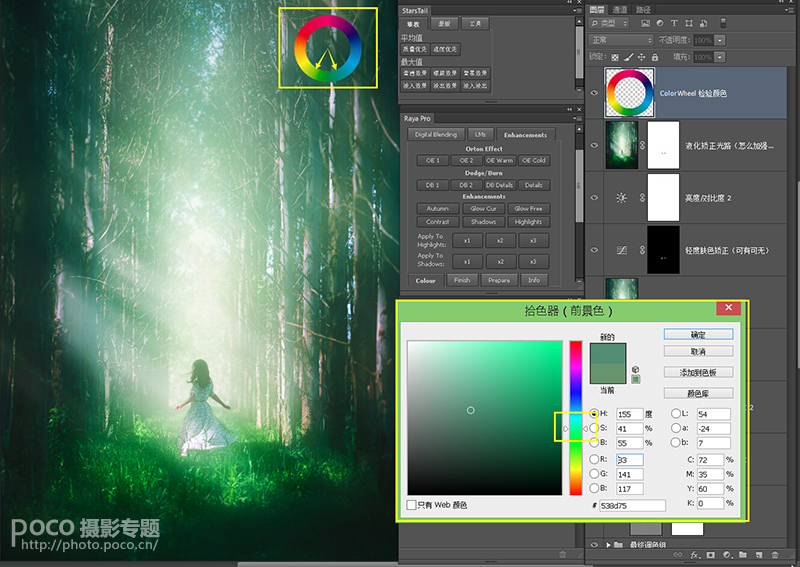Open the opacity 100% dropdown arrow
This screenshot has width=800, height=567.
[719, 40]
